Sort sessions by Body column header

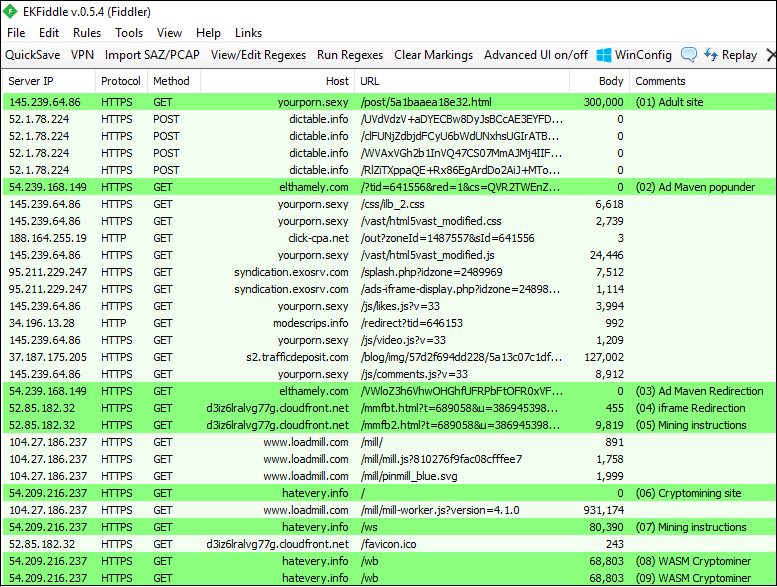pyautogui.click(x=610, y=81)
